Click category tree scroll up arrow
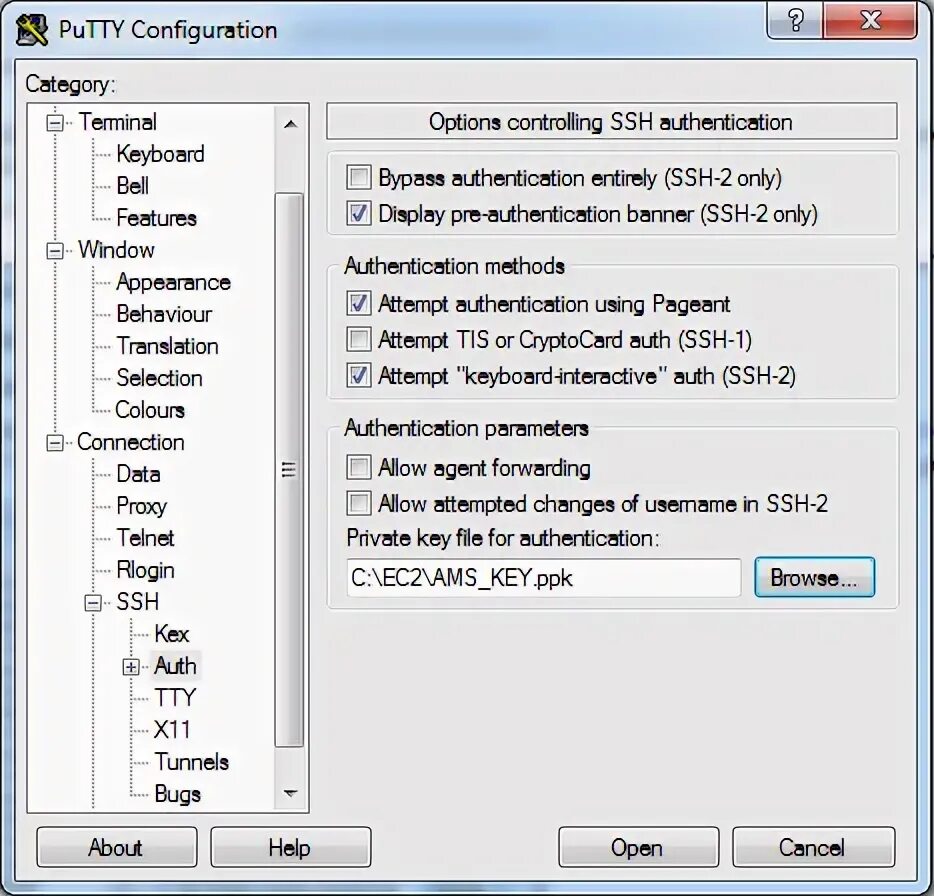This screenshot has height=896, width=934. (290, 125)
